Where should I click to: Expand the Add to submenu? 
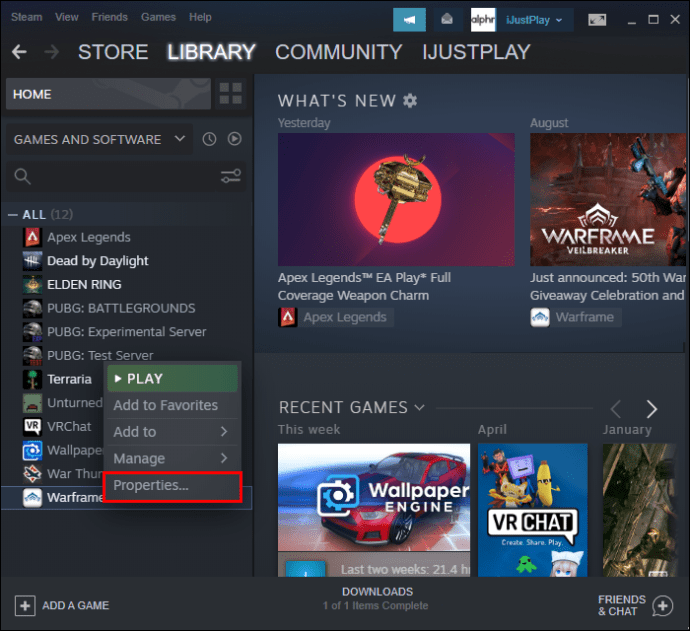172,432
